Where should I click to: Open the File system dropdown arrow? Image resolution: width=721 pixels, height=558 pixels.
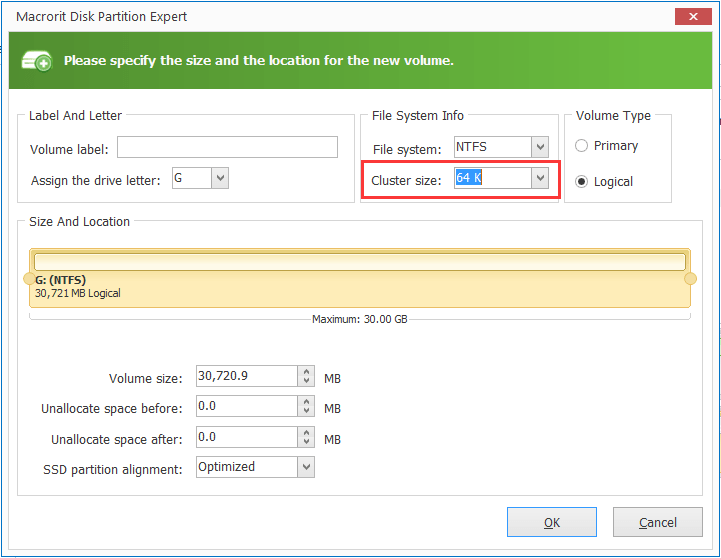coord(540,148)
